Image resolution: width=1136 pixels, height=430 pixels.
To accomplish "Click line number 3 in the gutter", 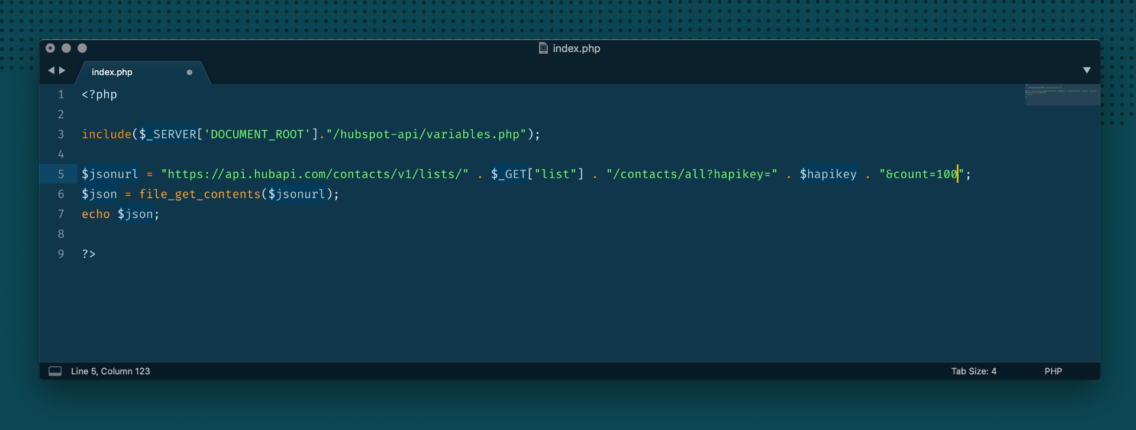I will 60,134.
